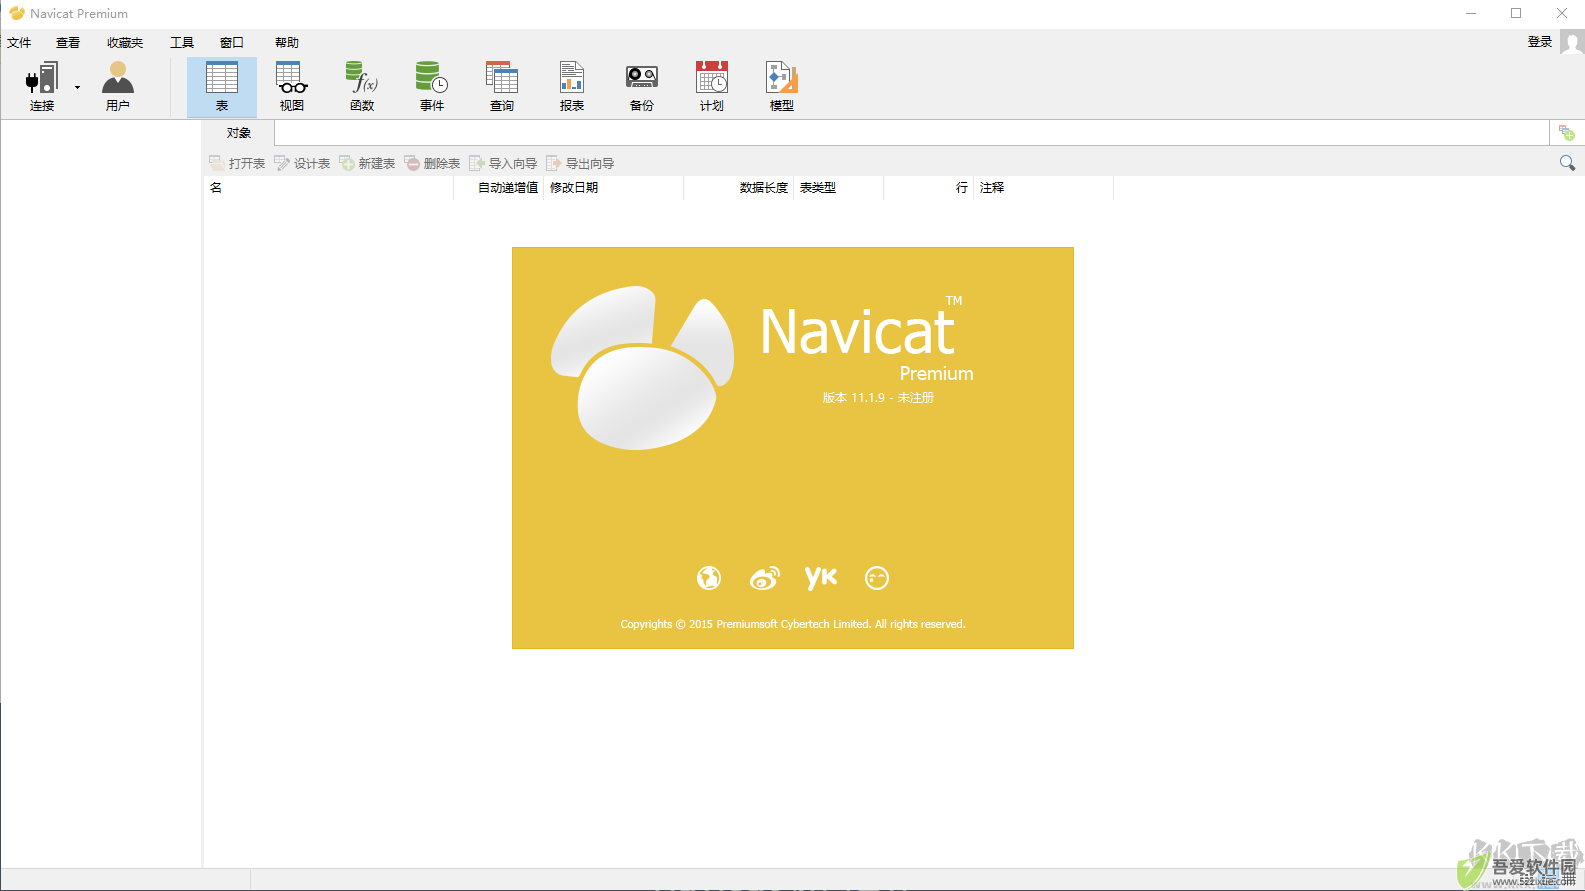Select the 函数 function icon
This screenshot has height=891, width=1585.
[362, 87]
